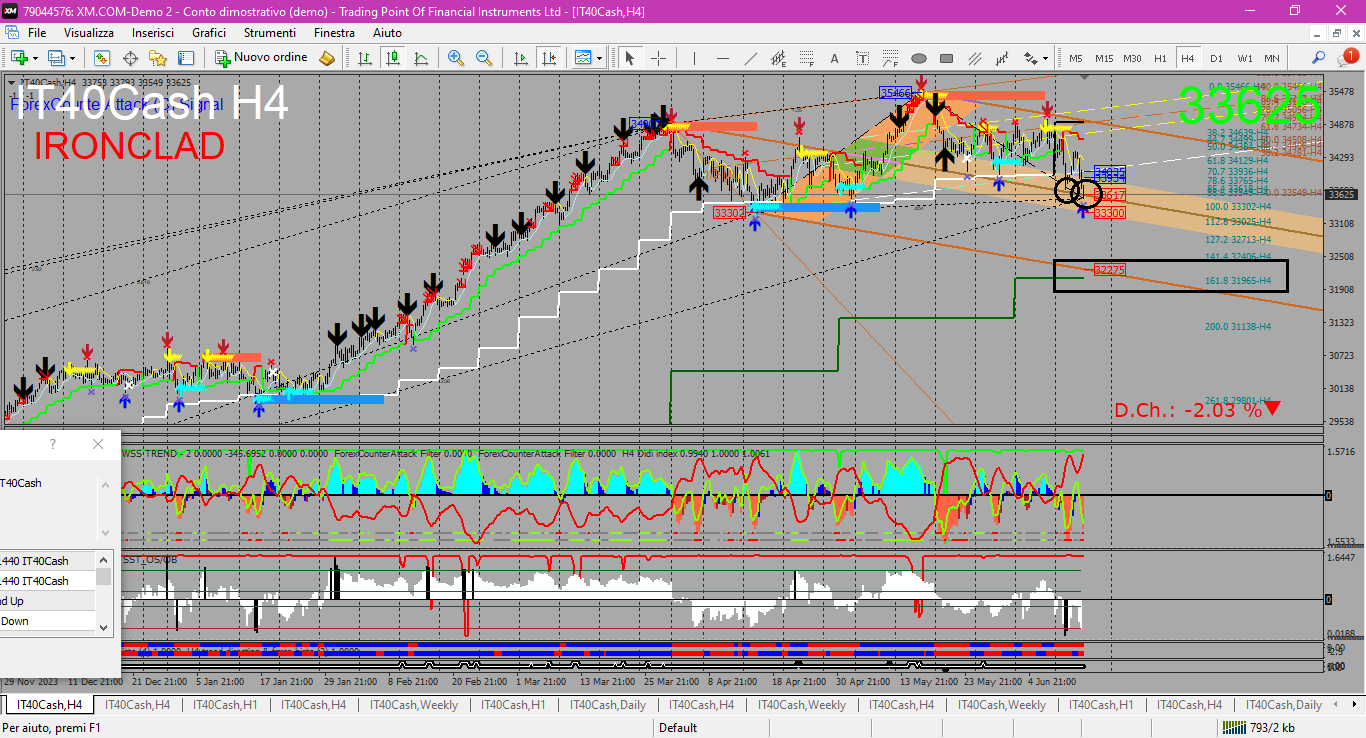
Task: Open the File menu
Action: click(x=37, y=32)
